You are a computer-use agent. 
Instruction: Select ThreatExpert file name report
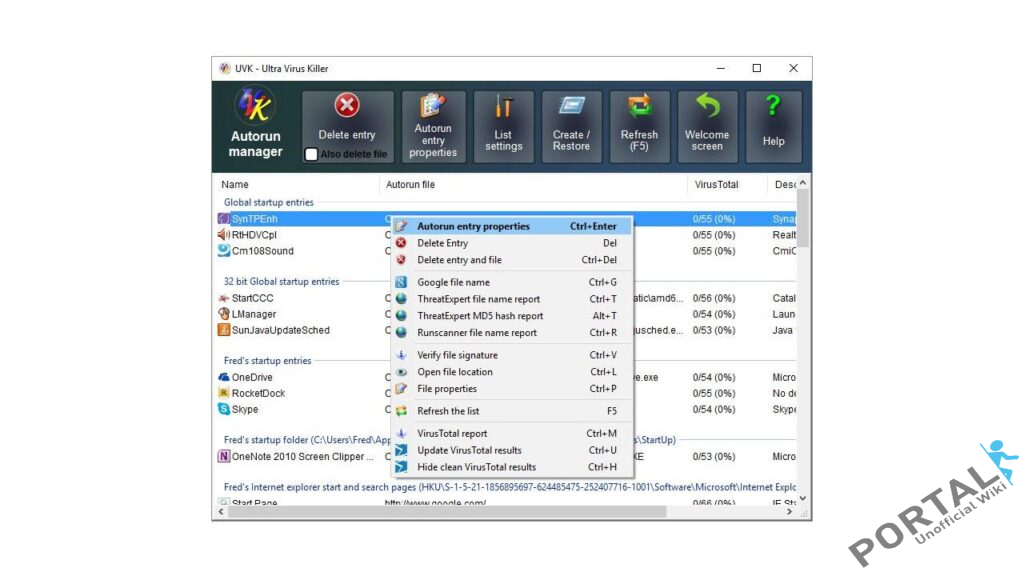513,299
